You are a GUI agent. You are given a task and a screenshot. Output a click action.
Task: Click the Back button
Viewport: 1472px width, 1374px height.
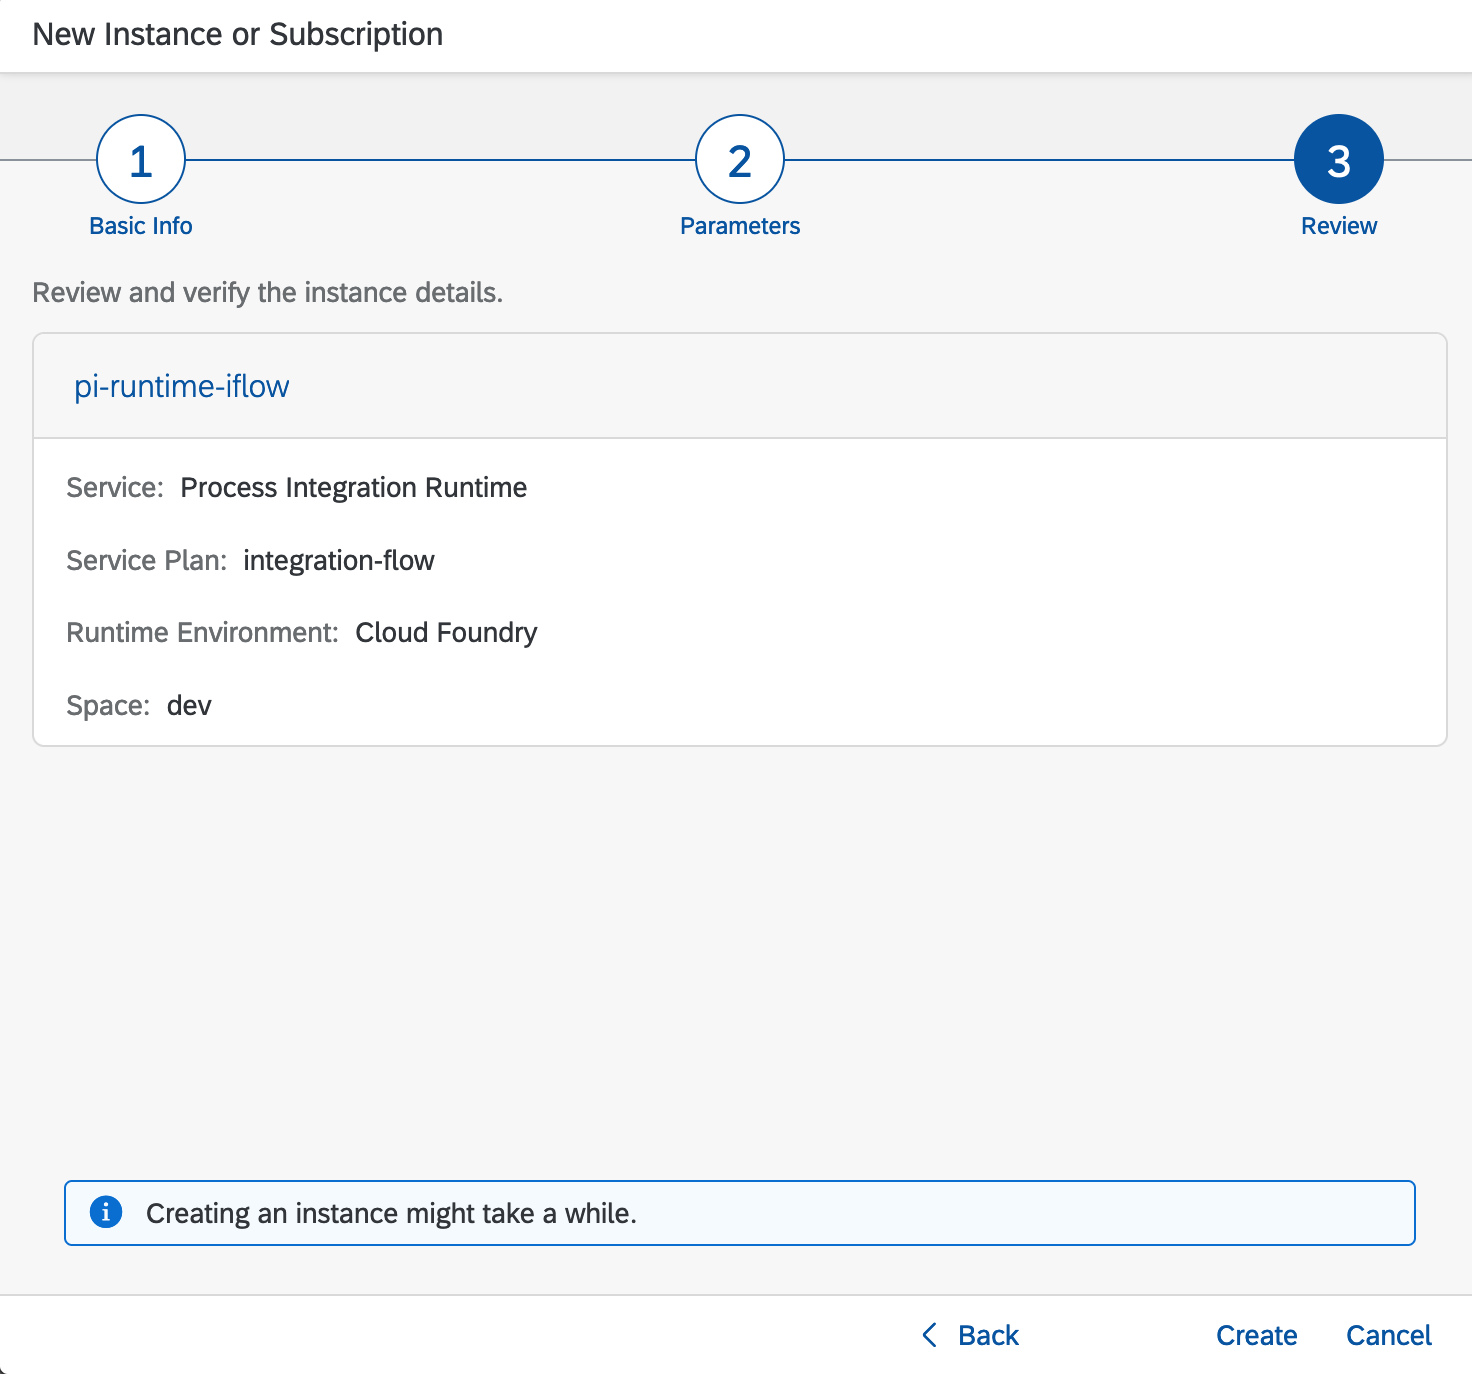click(x=970, y=1335)
